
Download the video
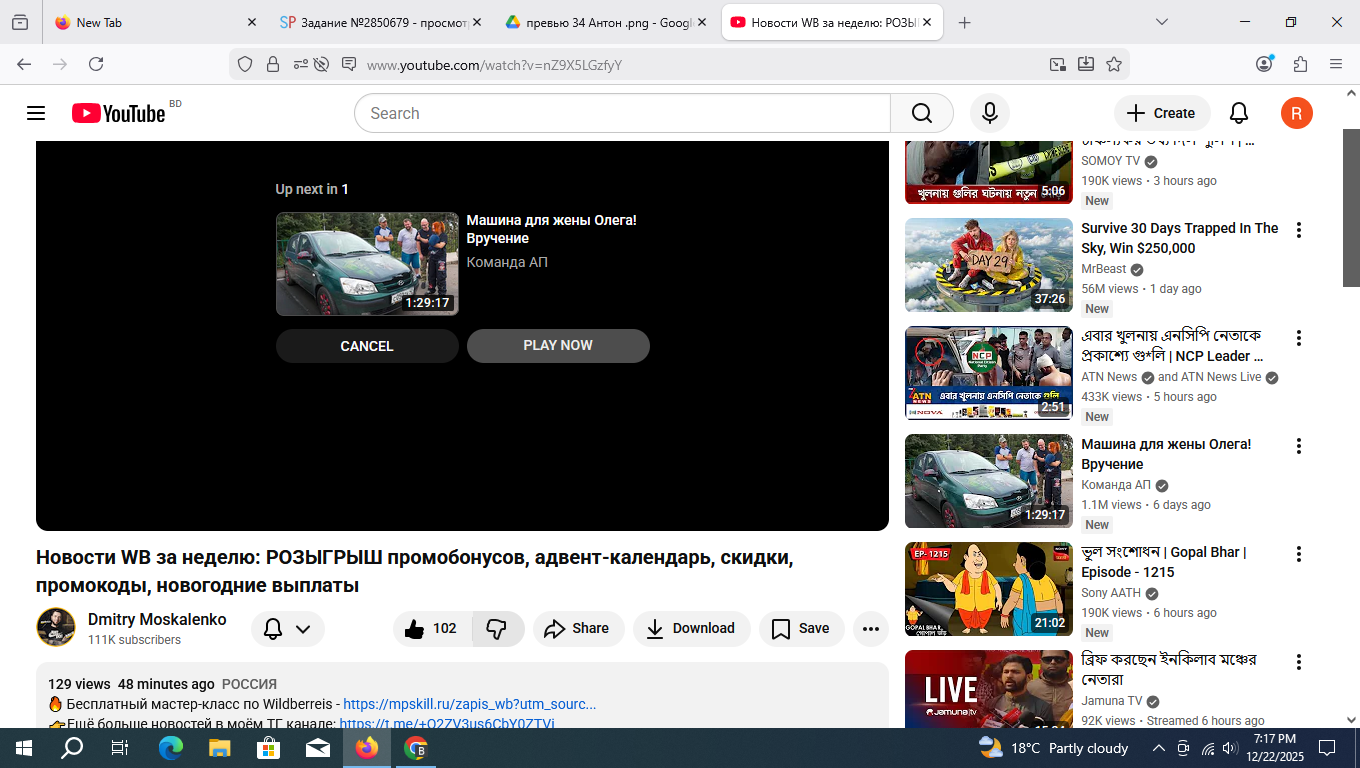(x=692, y=629)
